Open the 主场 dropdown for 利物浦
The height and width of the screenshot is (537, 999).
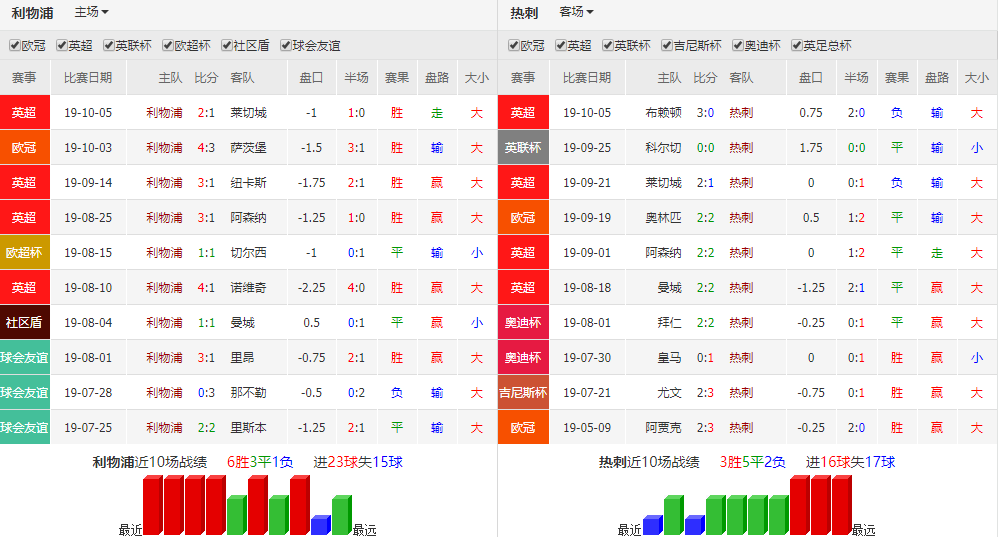(x=91, y=12)
